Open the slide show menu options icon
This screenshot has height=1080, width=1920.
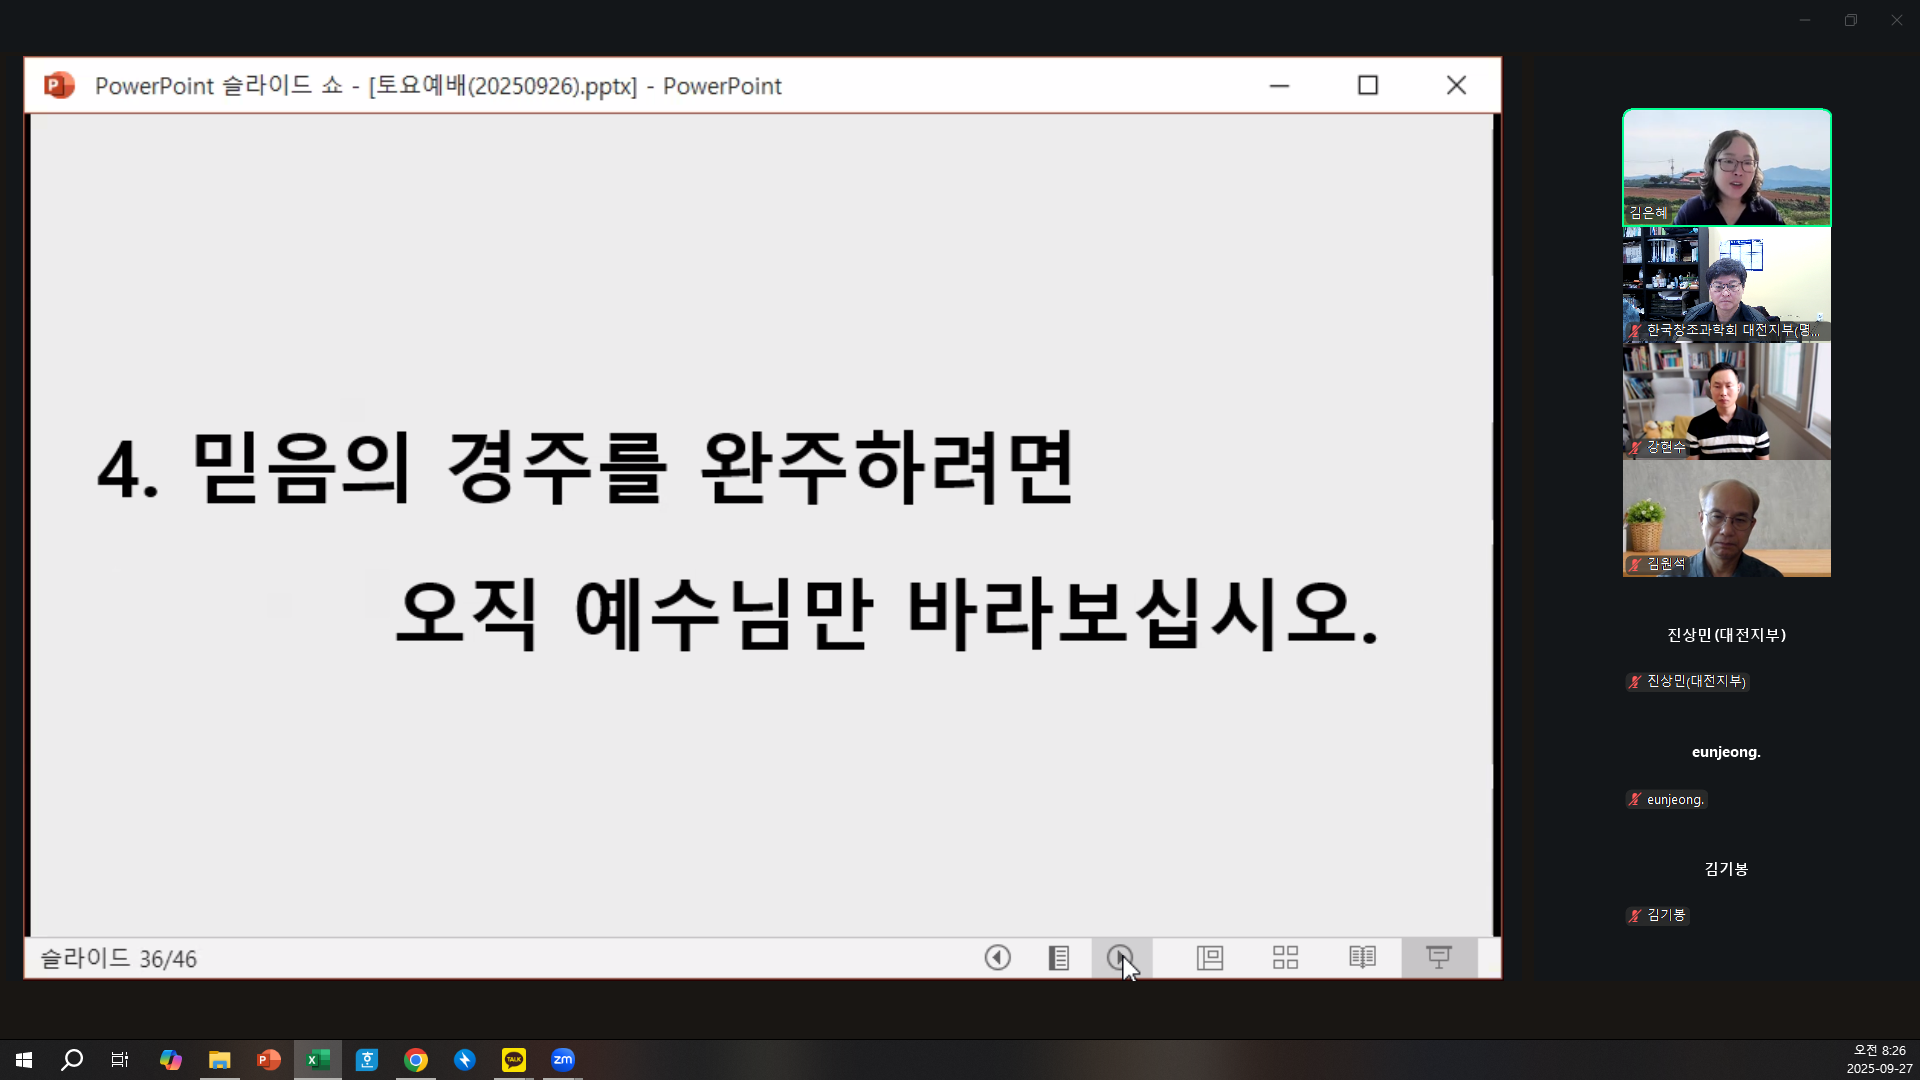click(1059, 957)
